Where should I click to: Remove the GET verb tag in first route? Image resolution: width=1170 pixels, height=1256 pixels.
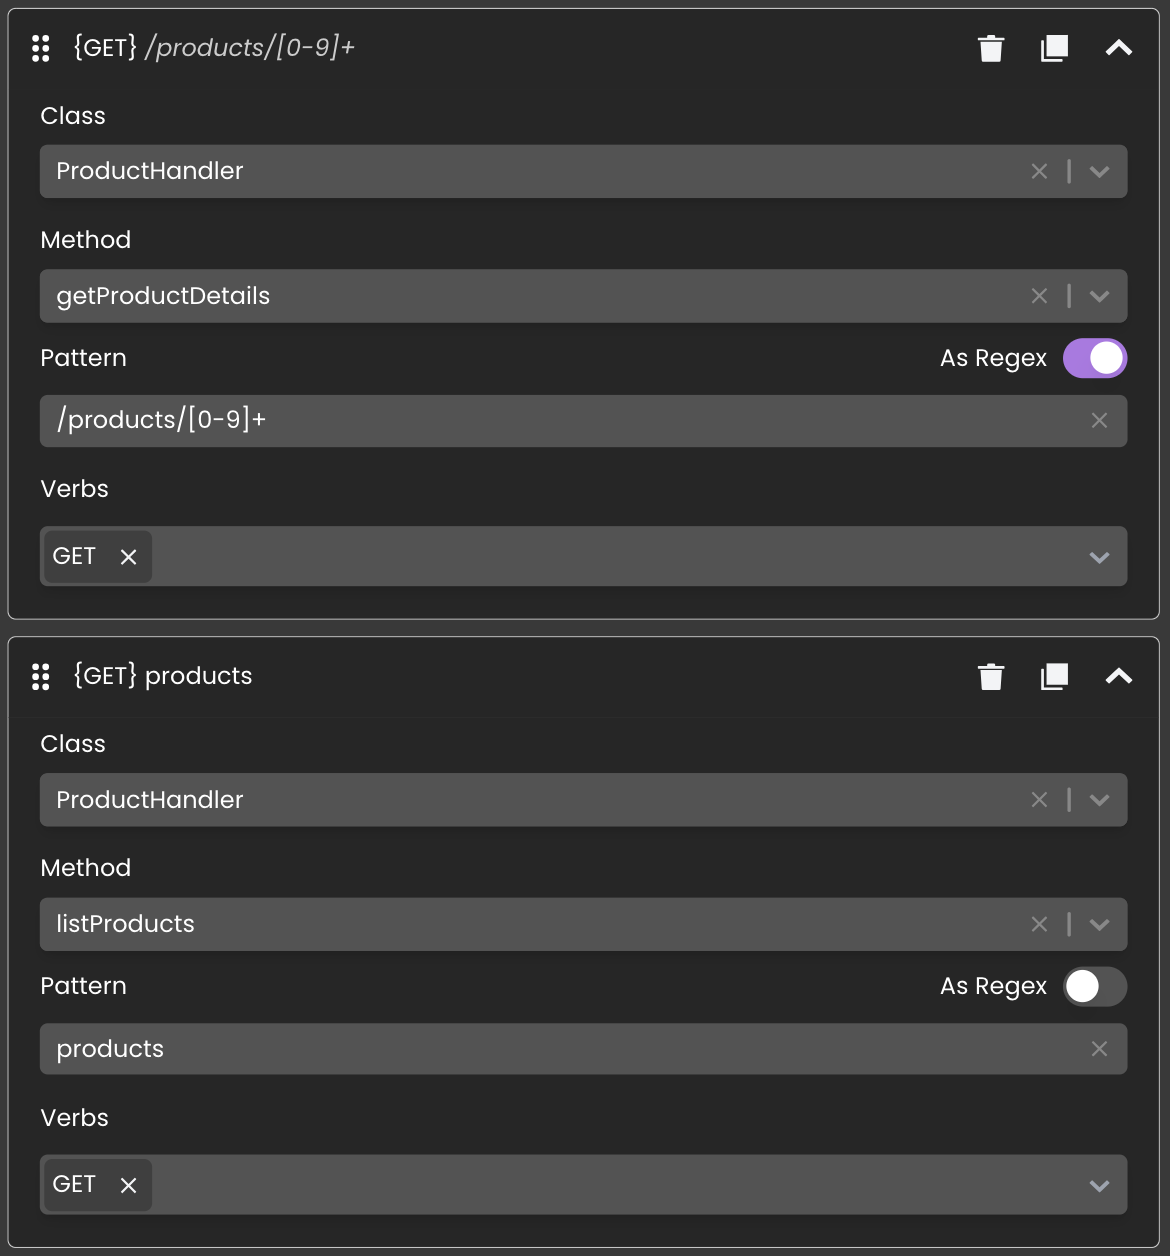click(128, 557)
